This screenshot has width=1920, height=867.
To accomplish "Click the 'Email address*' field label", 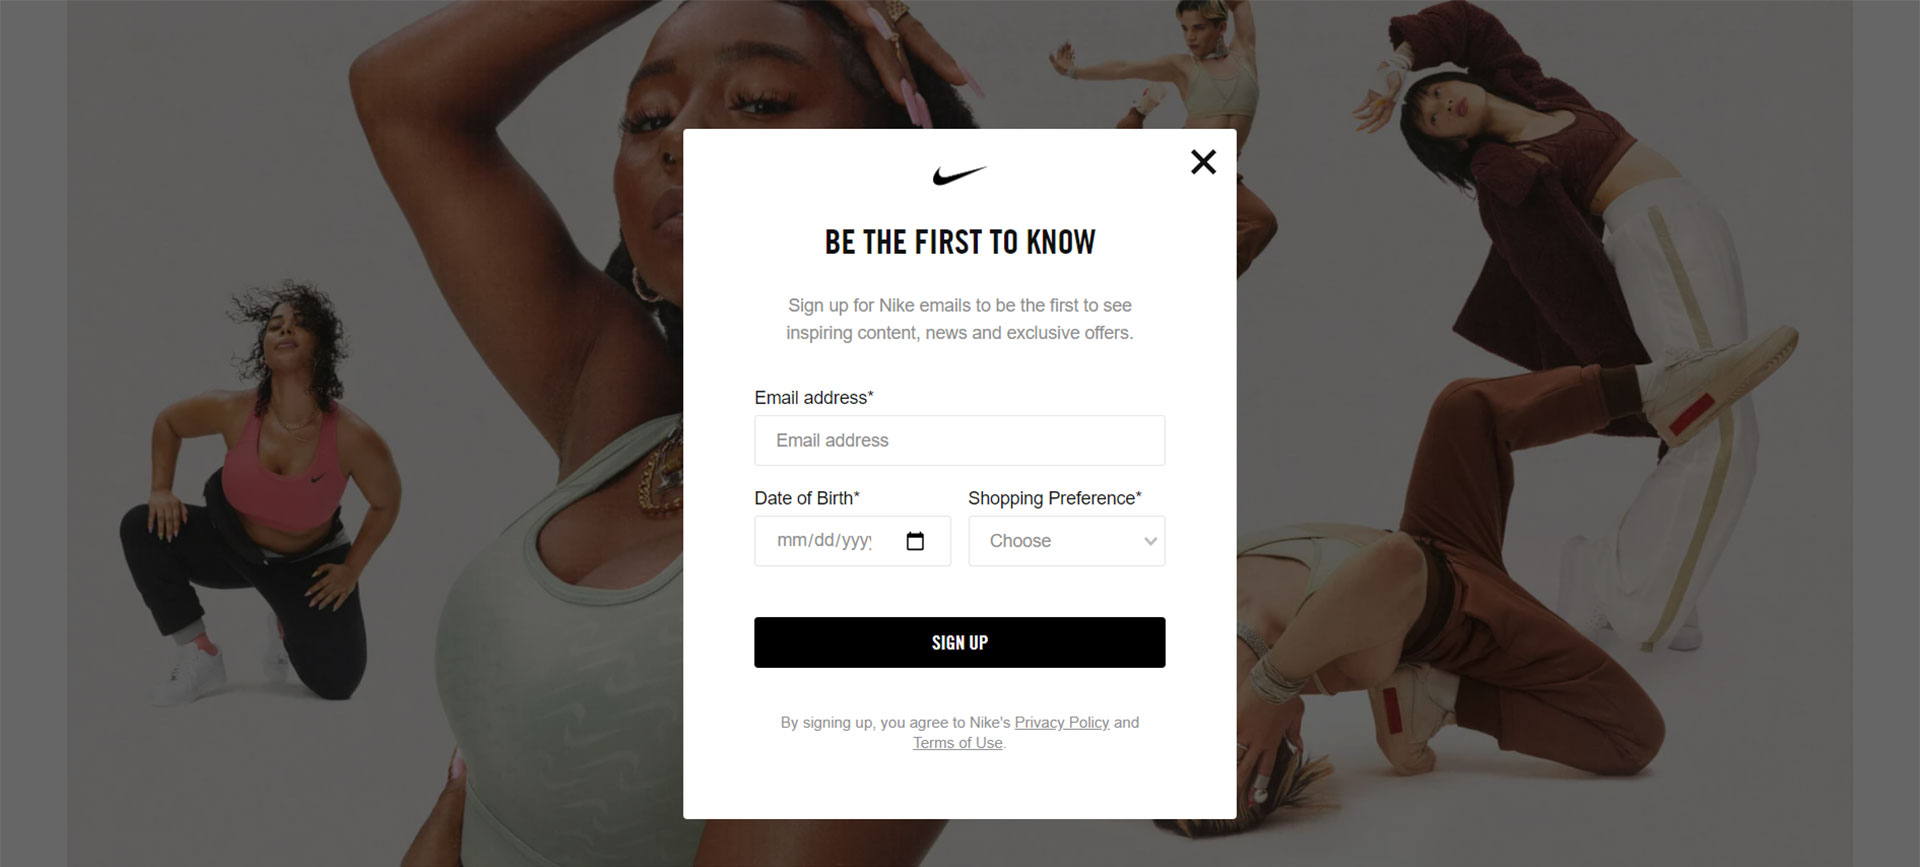I will 814,397.
